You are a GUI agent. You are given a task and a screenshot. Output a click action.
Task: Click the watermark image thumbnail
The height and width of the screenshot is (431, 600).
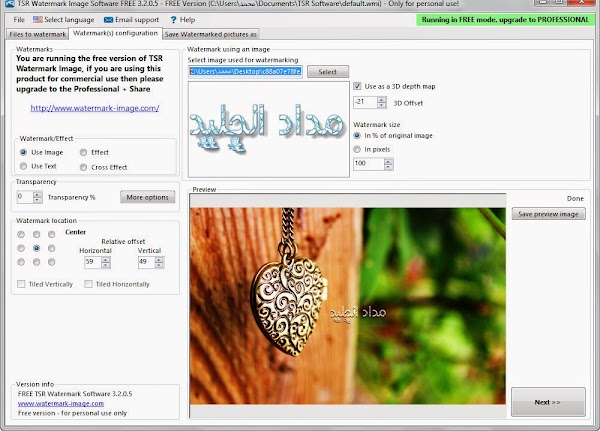[269, 129]
